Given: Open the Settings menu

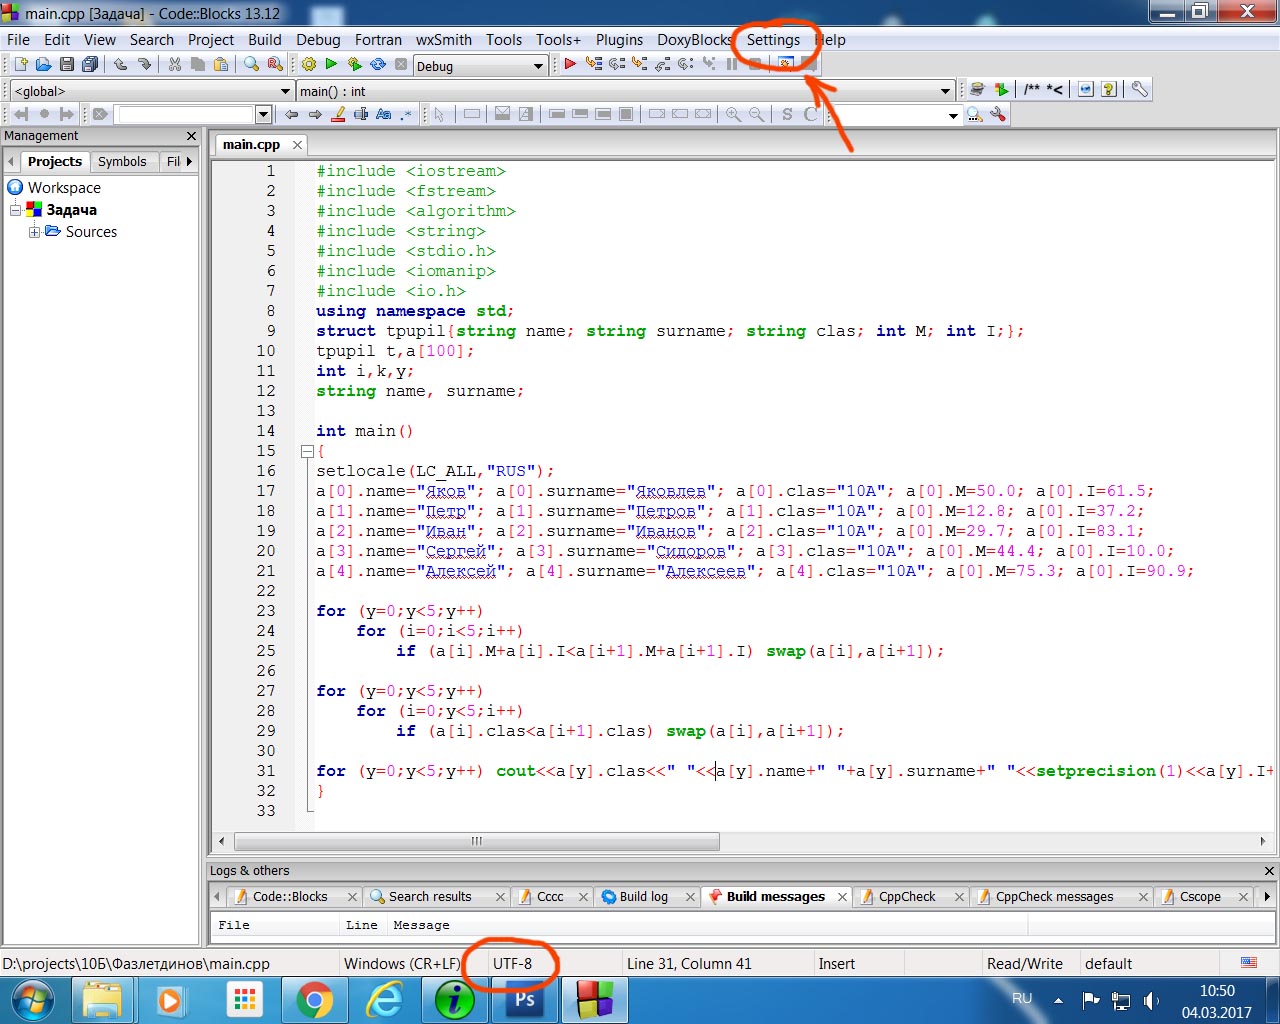Looking at the screenshot, I should [773, 40].
